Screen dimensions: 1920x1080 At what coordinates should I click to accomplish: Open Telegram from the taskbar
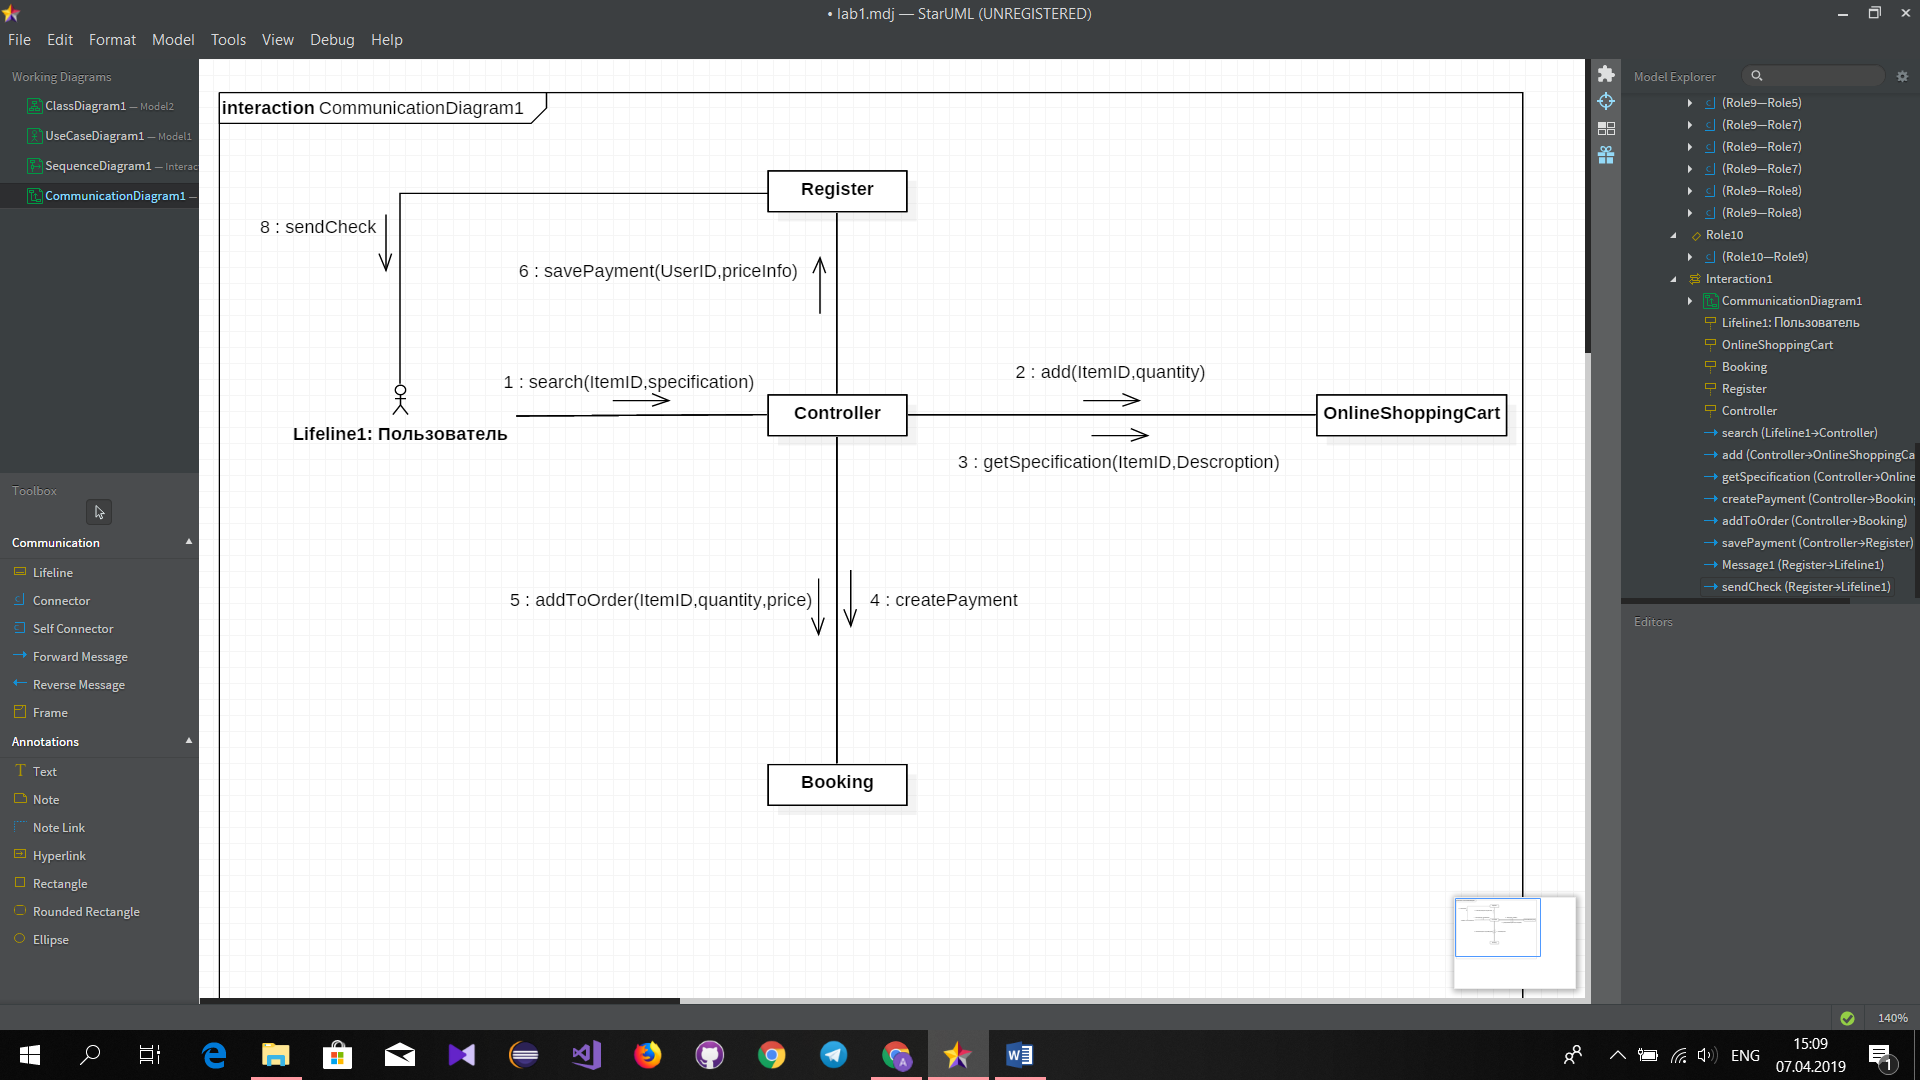pos(833,1055)
